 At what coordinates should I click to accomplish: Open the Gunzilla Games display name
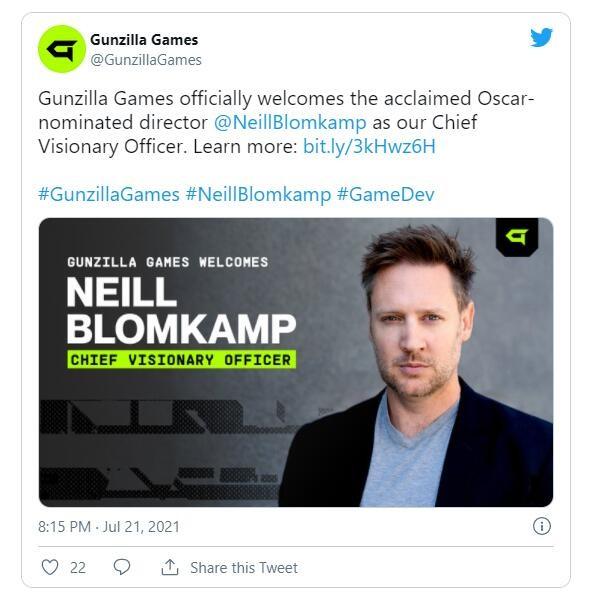point(144,40)
